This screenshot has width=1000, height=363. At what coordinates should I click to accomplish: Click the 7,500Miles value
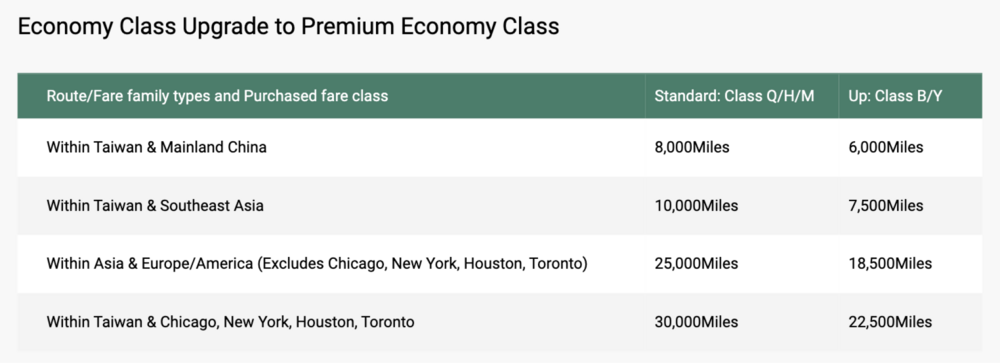[x=886, y=206]
